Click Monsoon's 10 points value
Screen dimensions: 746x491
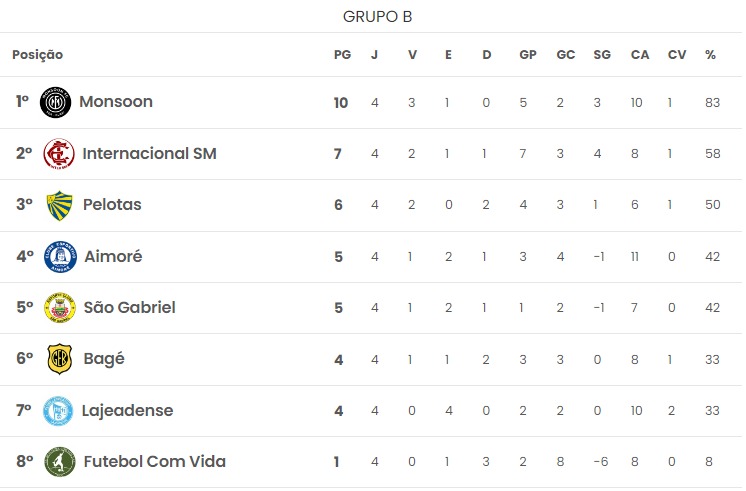click(341, 103)
